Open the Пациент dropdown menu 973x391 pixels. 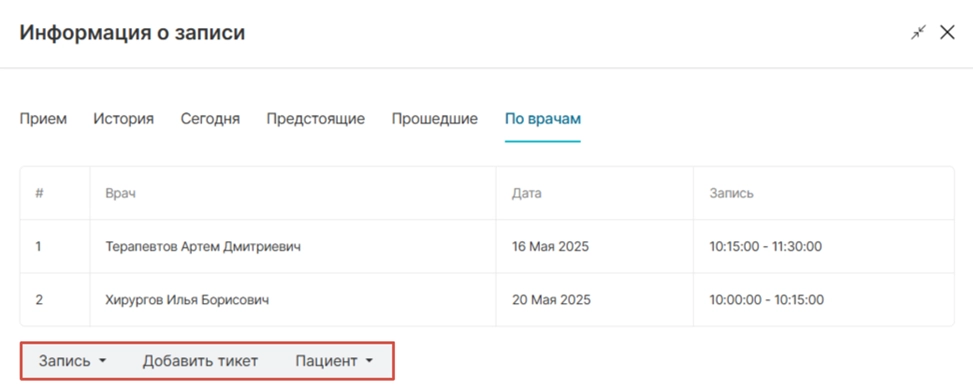point(334,361)
